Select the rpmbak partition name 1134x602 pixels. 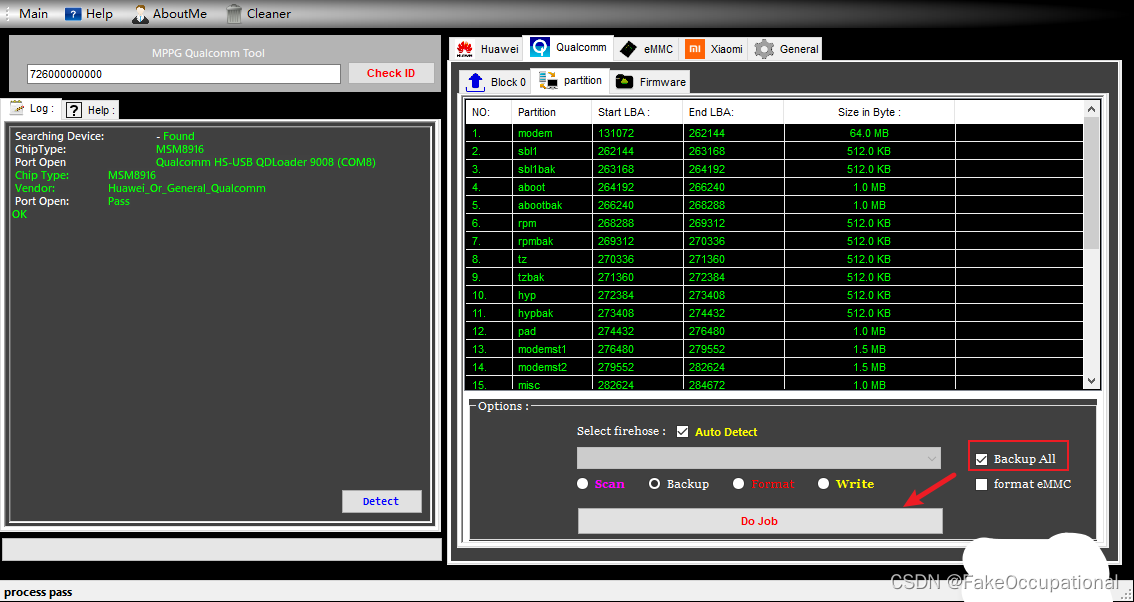pyautogui.click(x=536, y=241)
